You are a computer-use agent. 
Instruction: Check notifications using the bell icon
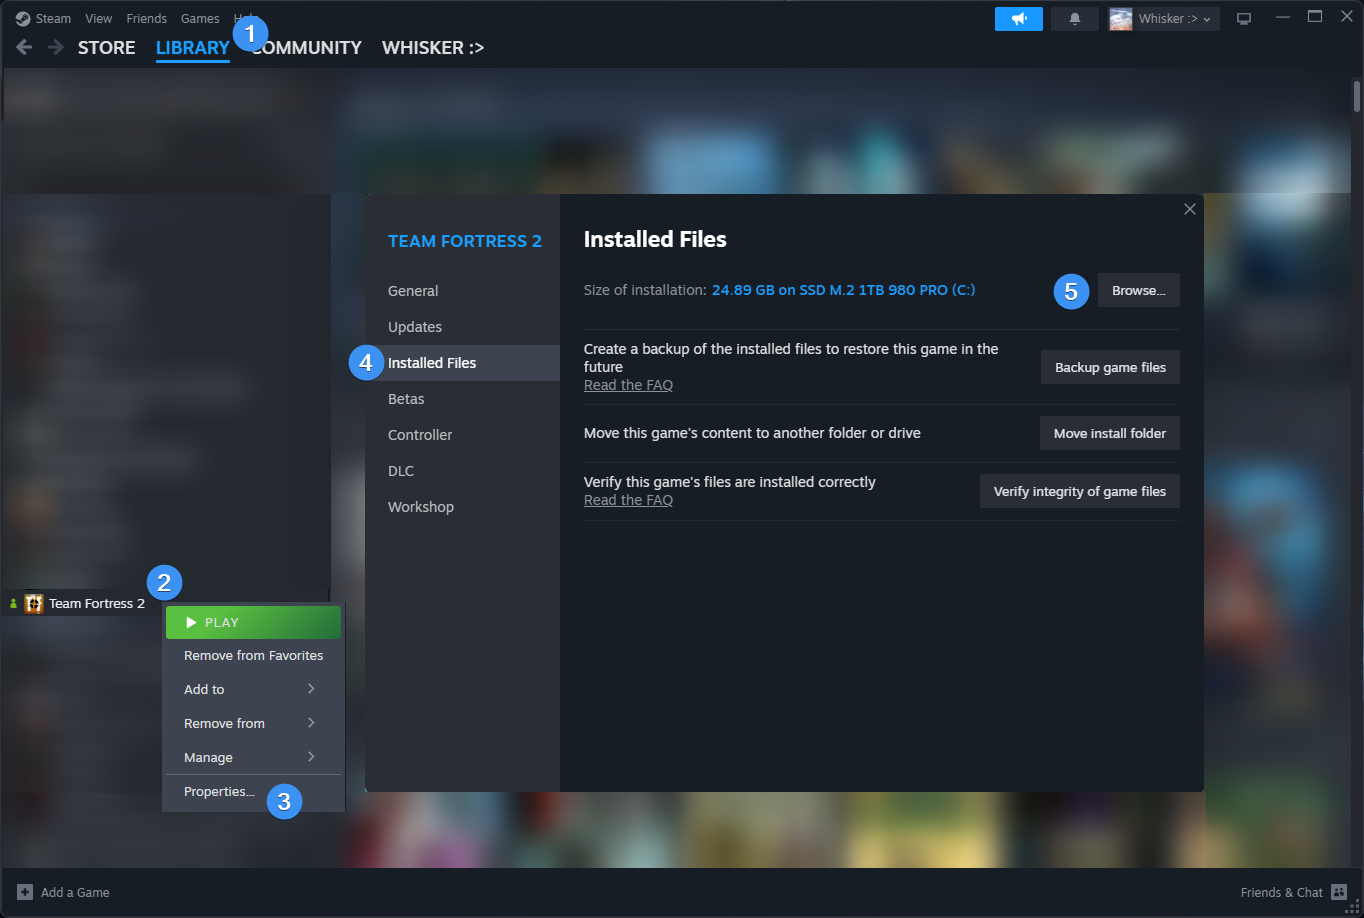(1074, 18)
